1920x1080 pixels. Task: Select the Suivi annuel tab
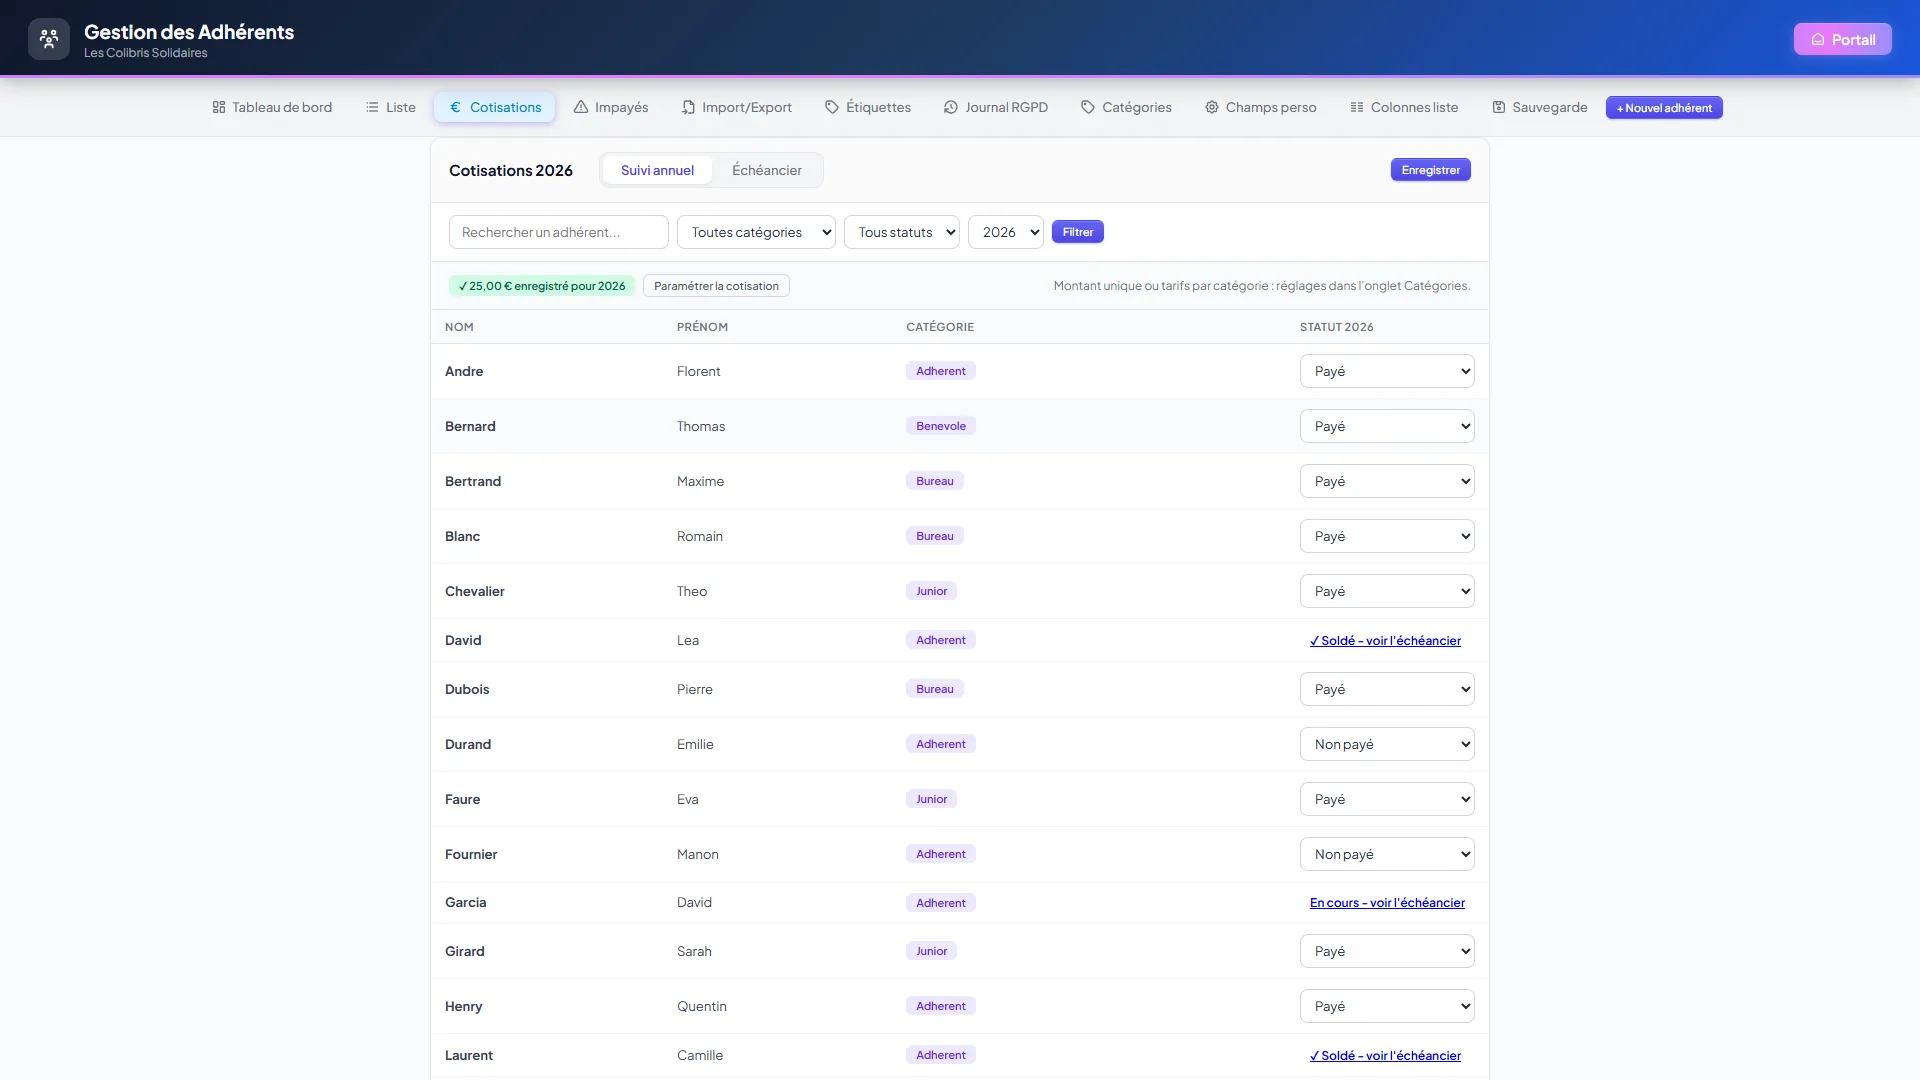pyautogui.click(x=657, y=170)
